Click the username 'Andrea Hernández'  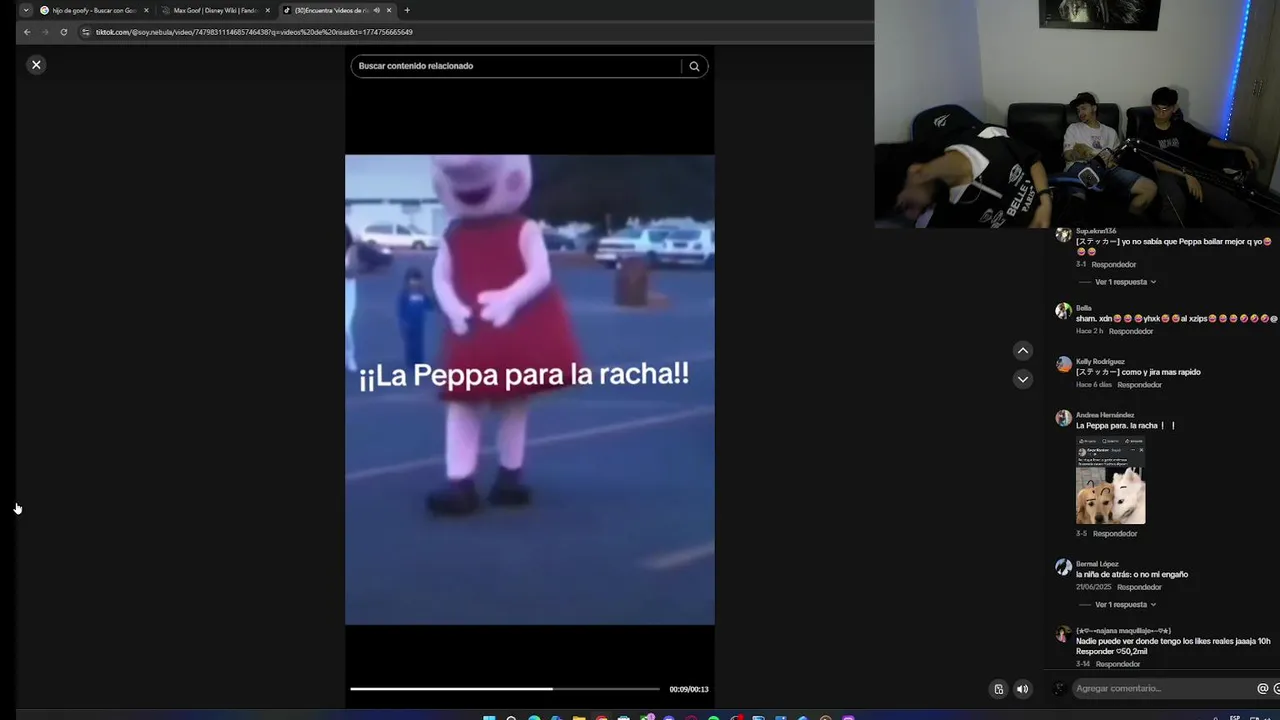tap(1105, 415)
